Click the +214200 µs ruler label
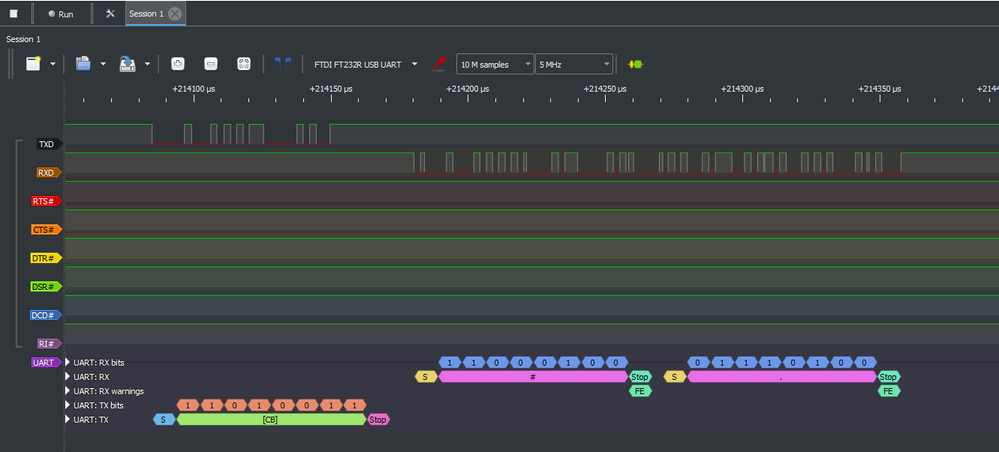This screenshot has width=999, height=452. [x=468, y=89]
